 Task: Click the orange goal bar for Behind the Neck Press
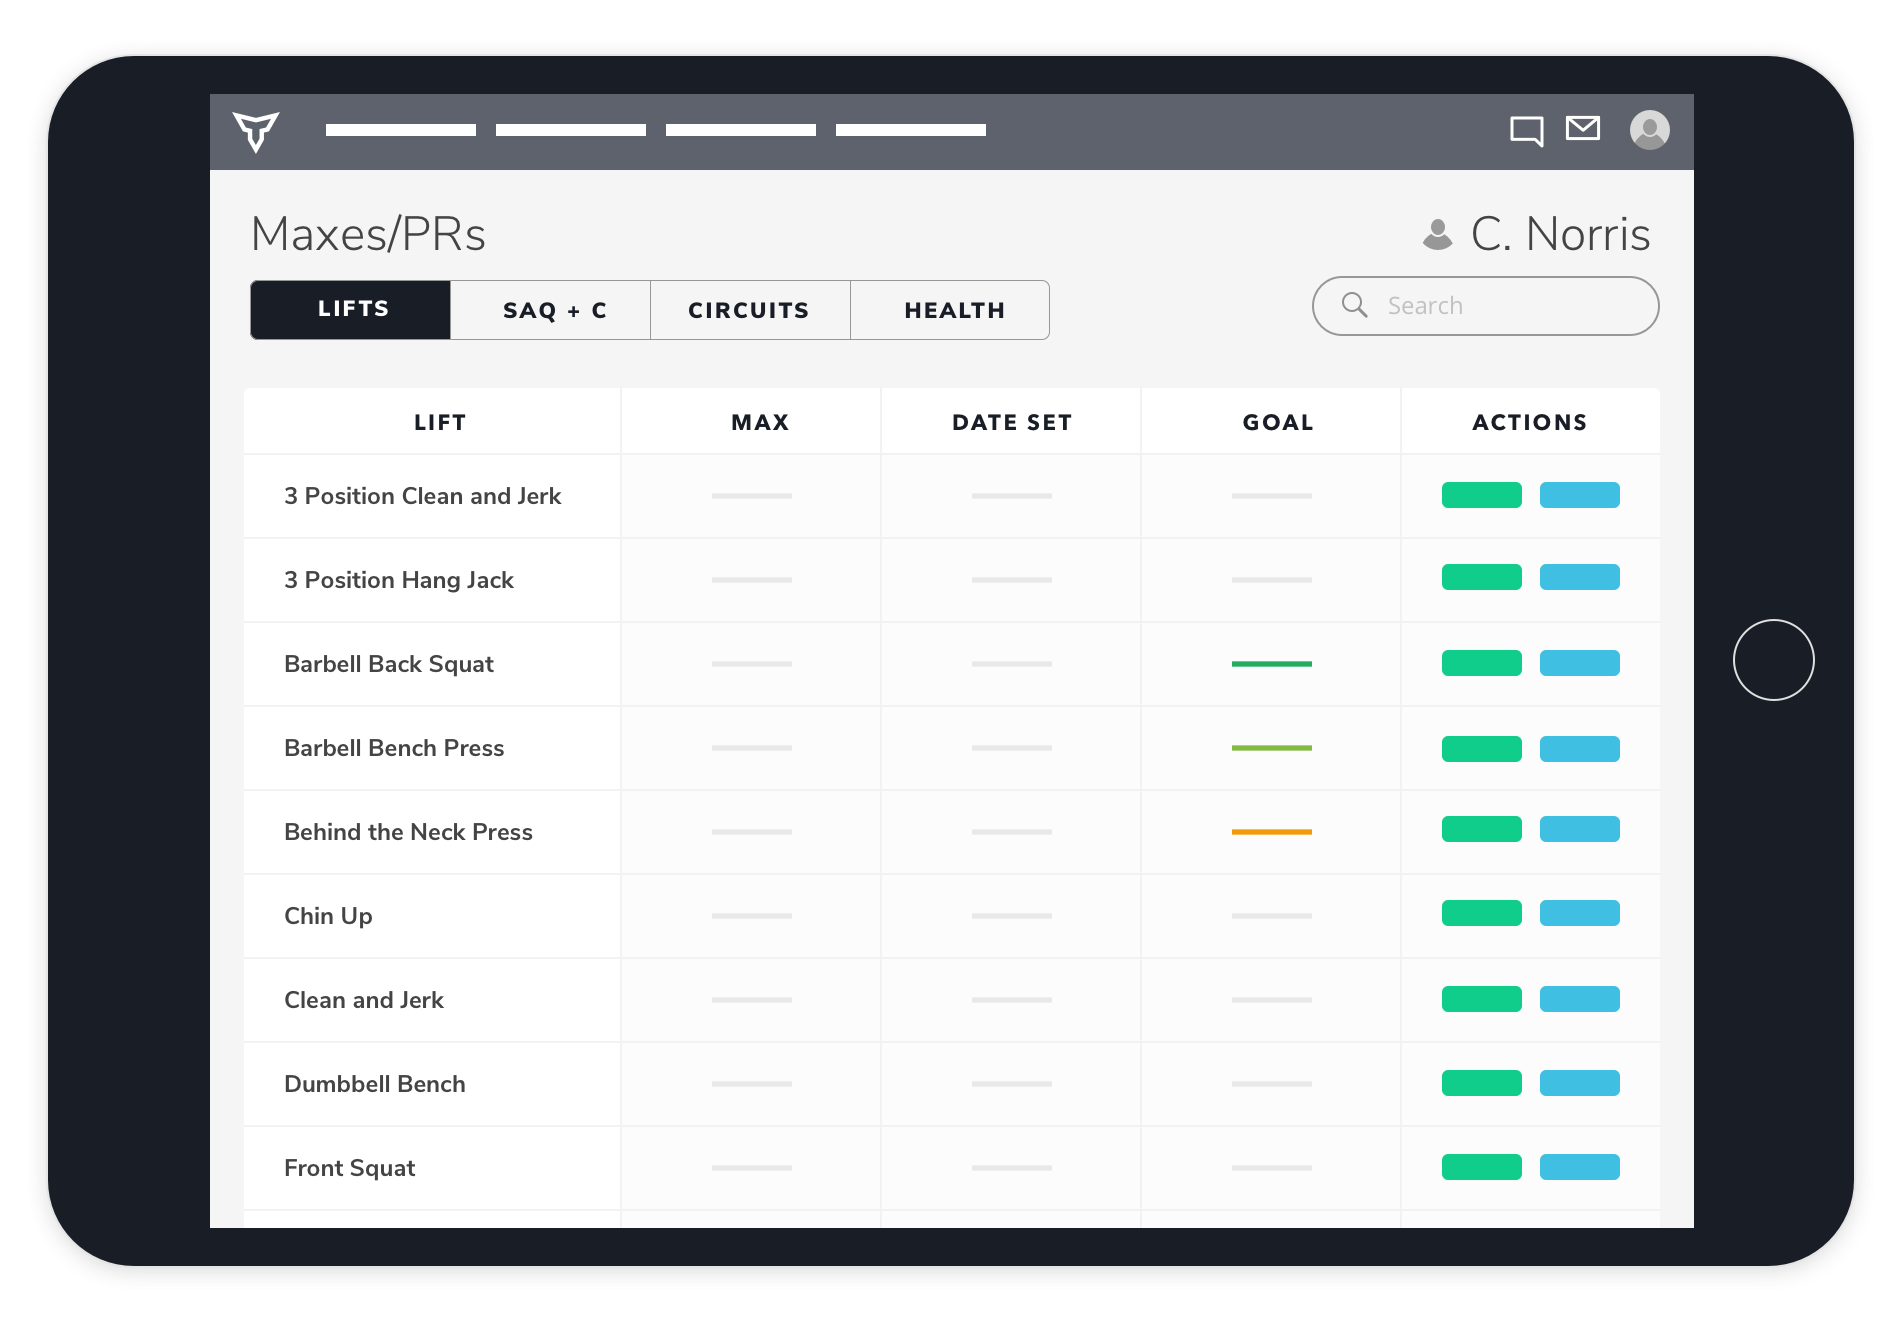pos(1271,832)
